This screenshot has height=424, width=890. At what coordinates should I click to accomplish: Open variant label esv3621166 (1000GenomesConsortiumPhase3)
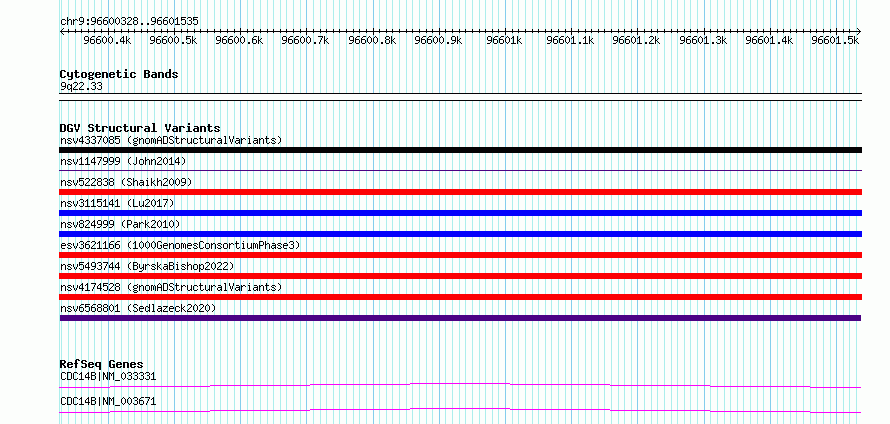[x=180, y=245]
